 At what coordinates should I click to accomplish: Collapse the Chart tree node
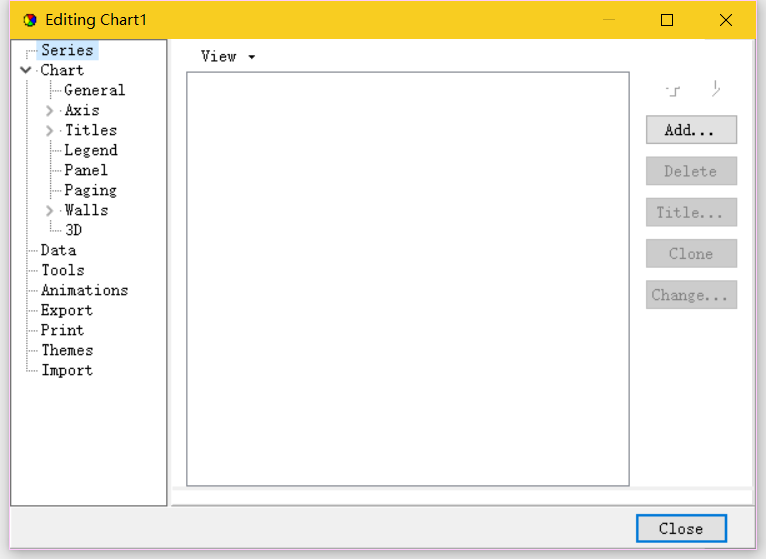26,70
